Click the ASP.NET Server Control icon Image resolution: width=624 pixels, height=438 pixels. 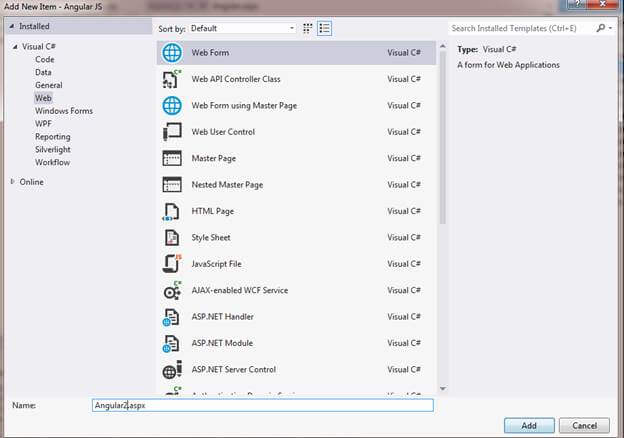pyautogui.click(x=172, y=370)
